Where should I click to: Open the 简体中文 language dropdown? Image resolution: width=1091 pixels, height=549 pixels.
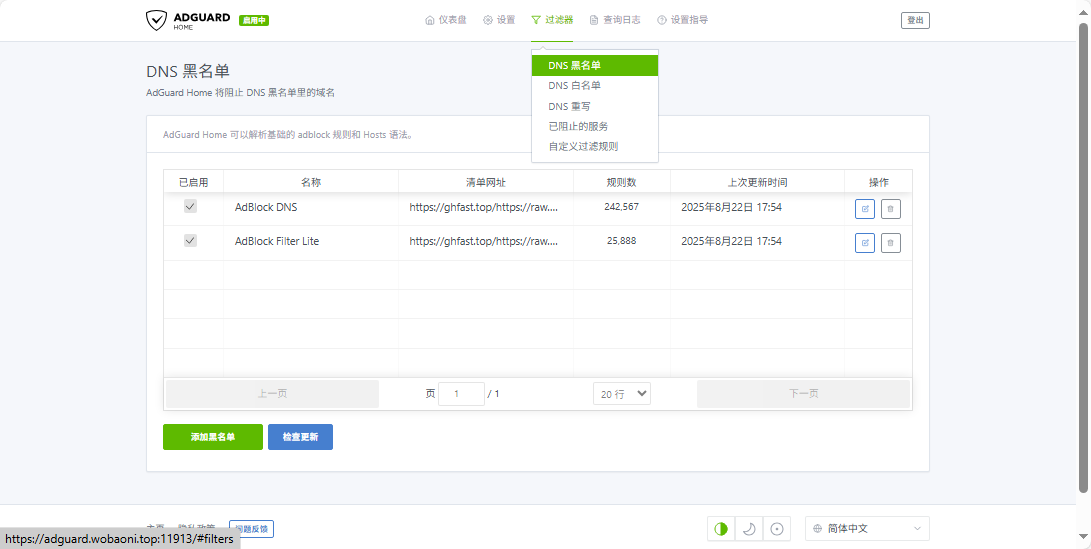(x=868, y=529)
